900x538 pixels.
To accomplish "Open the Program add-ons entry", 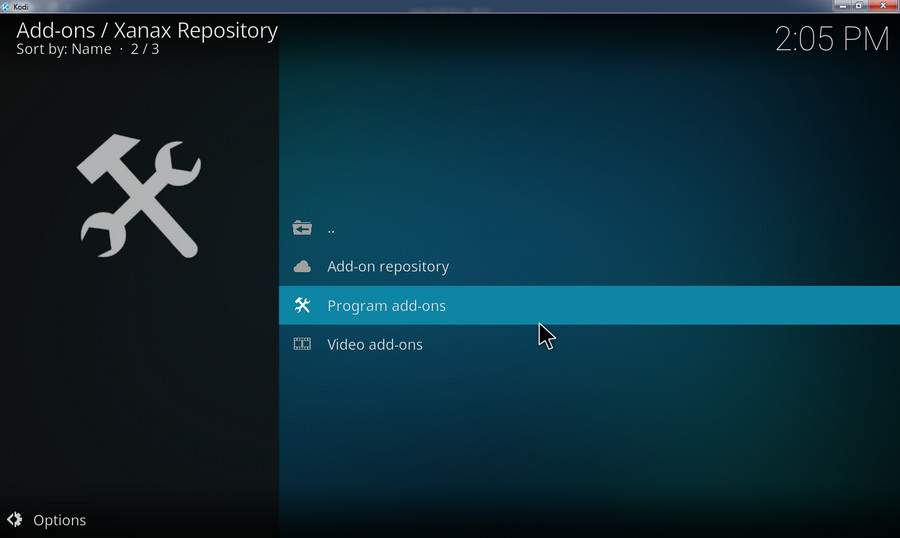I will [589, 305].
